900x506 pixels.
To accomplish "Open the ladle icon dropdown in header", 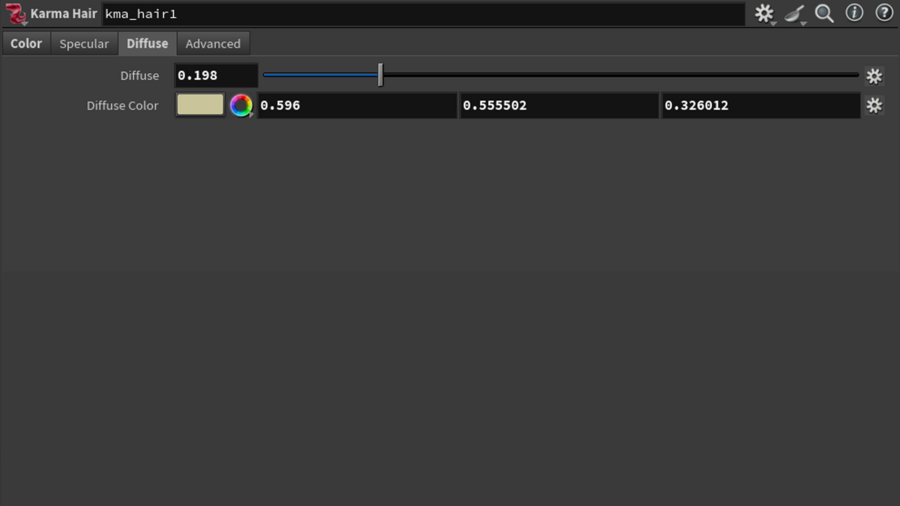I will coord(795,14).
